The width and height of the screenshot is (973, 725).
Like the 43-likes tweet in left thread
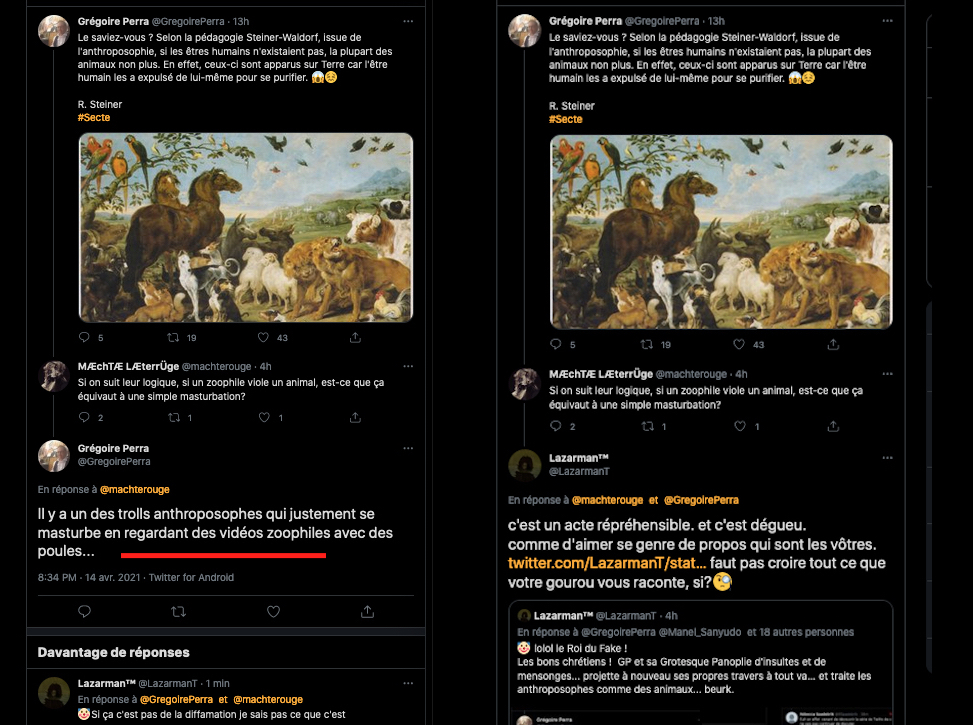coord(264,338)
